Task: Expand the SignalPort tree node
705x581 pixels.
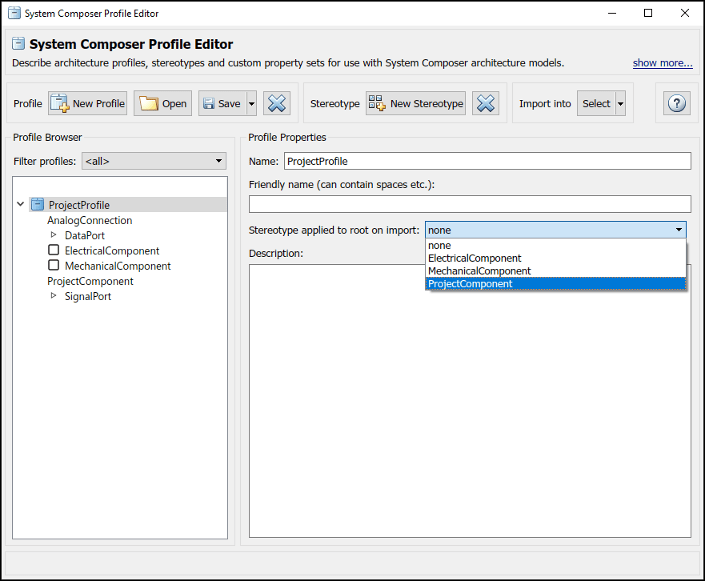Action: (54, 295)
